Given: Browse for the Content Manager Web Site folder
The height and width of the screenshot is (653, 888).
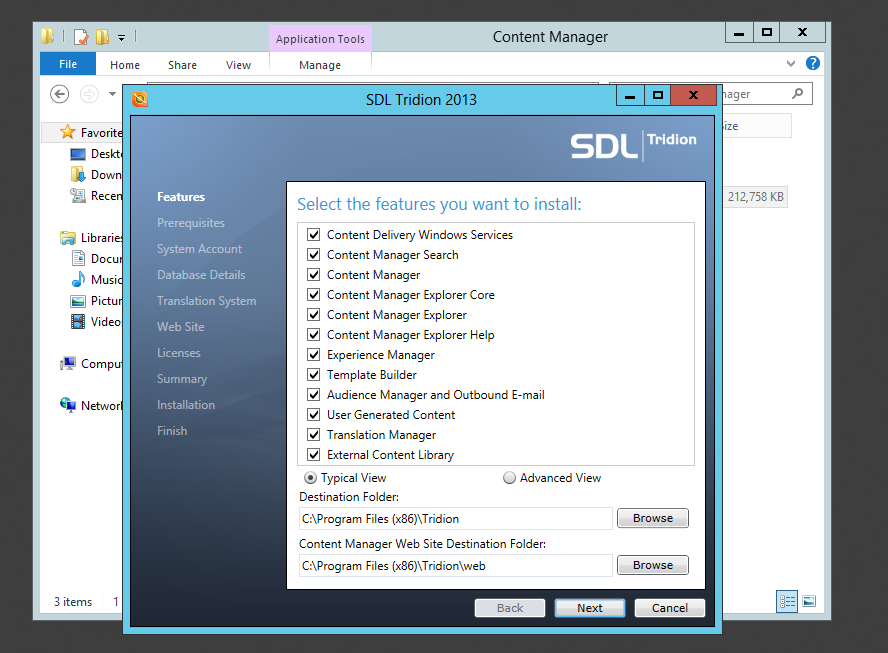Looking at the screenshot, I should pyautogui.click(x=652, y=565).
